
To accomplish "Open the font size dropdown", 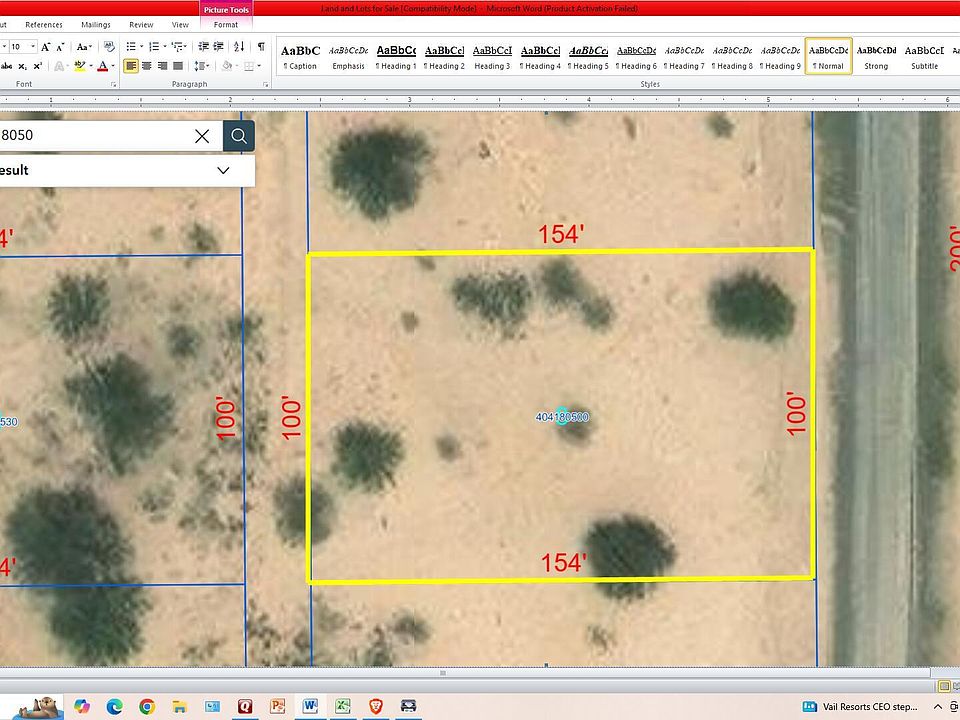I will point(33,46).
